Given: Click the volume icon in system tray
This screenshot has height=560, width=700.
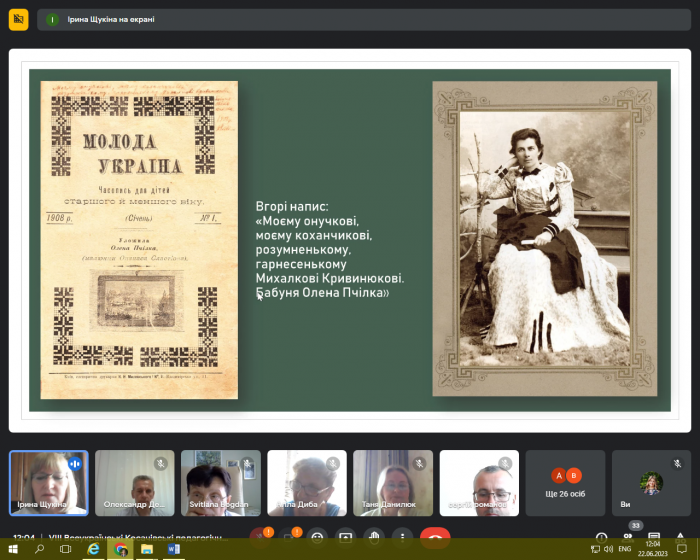Looking at the screenshot, I should 608,549.
